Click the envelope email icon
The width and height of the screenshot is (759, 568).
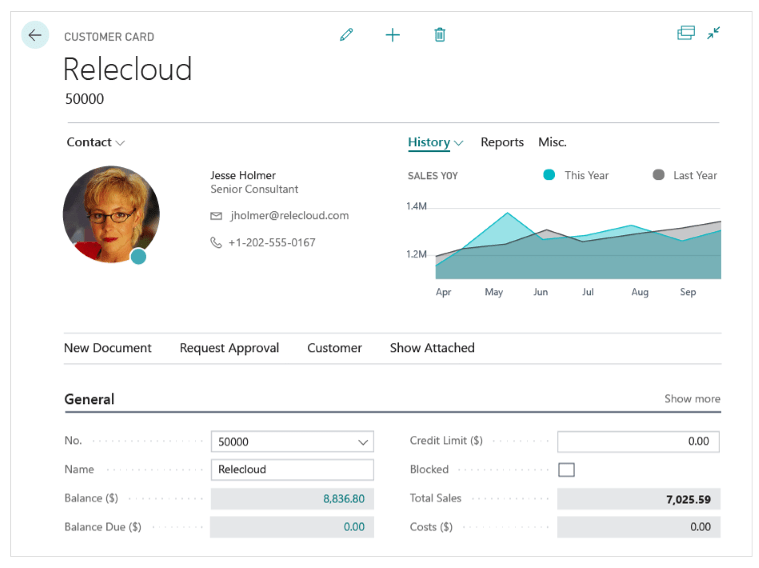point(216,216)
